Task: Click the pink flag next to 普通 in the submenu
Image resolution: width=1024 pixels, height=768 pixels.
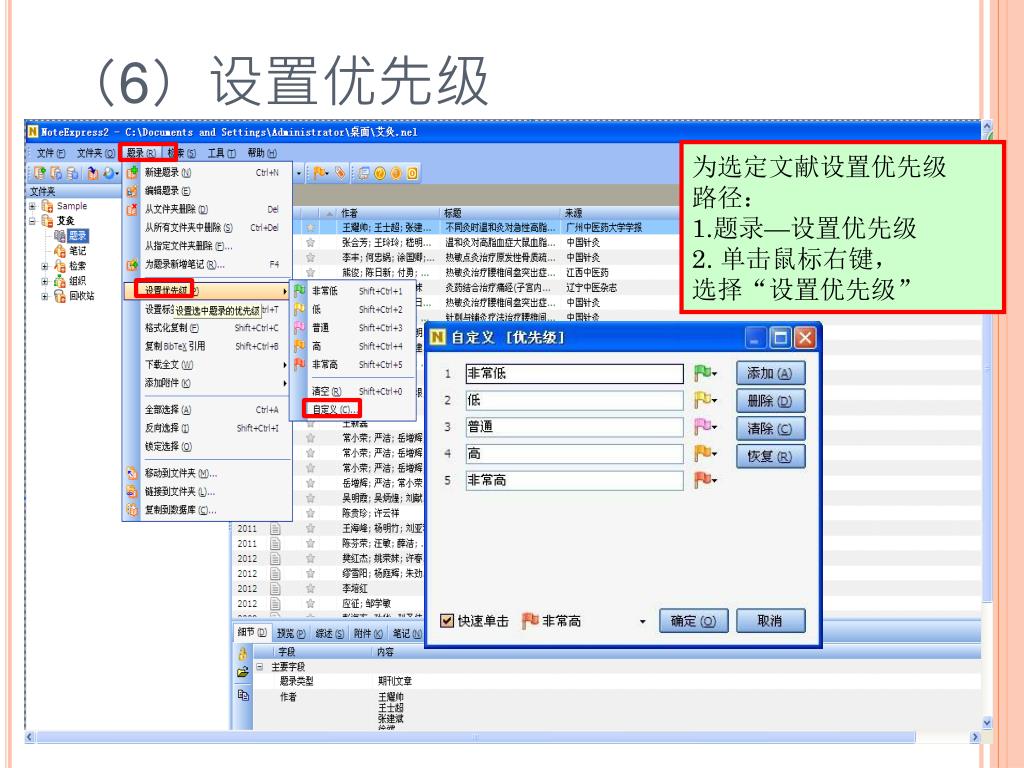Action: pyautogui.click(x=299, y=327)
